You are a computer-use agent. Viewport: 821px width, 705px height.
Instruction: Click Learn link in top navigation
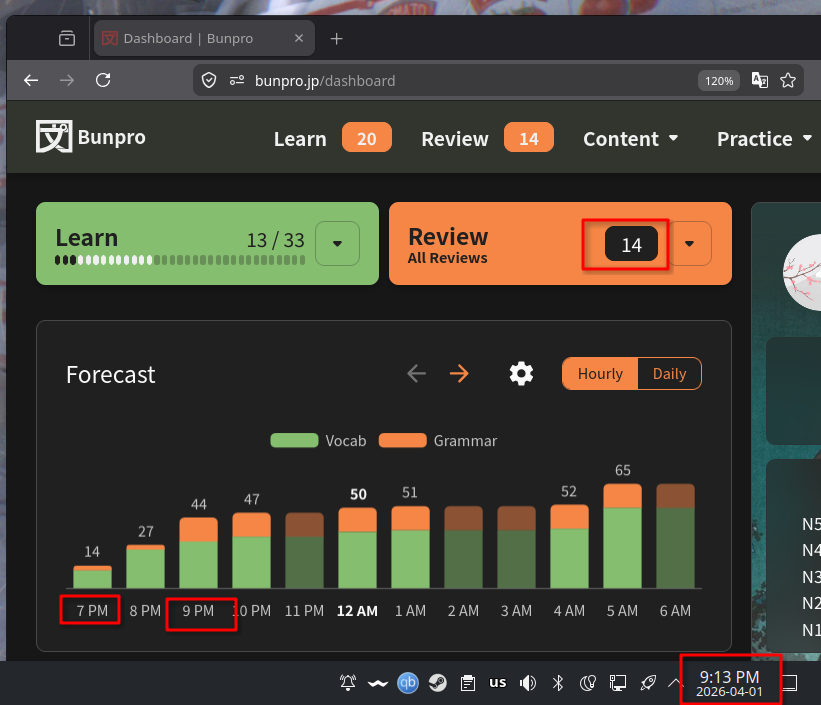tap(300, 139)
